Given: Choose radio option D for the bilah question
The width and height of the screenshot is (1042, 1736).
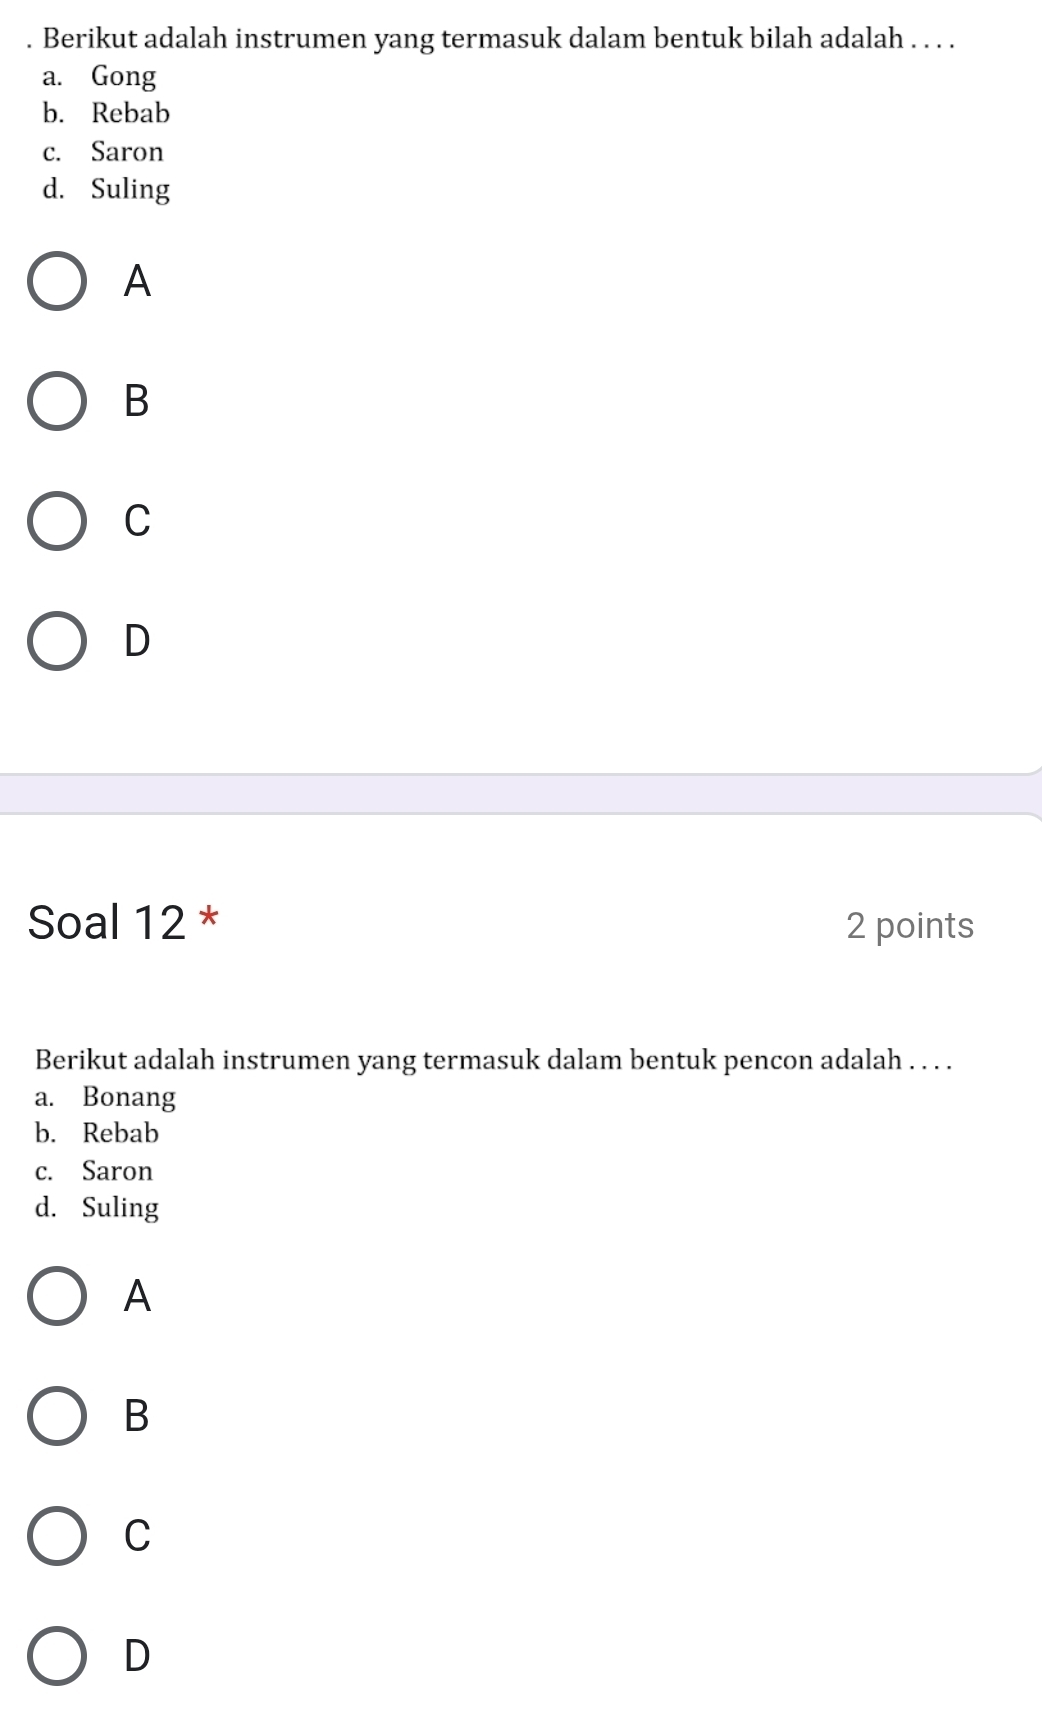Looking at the screenshot, I should click(x=57, y=641).
